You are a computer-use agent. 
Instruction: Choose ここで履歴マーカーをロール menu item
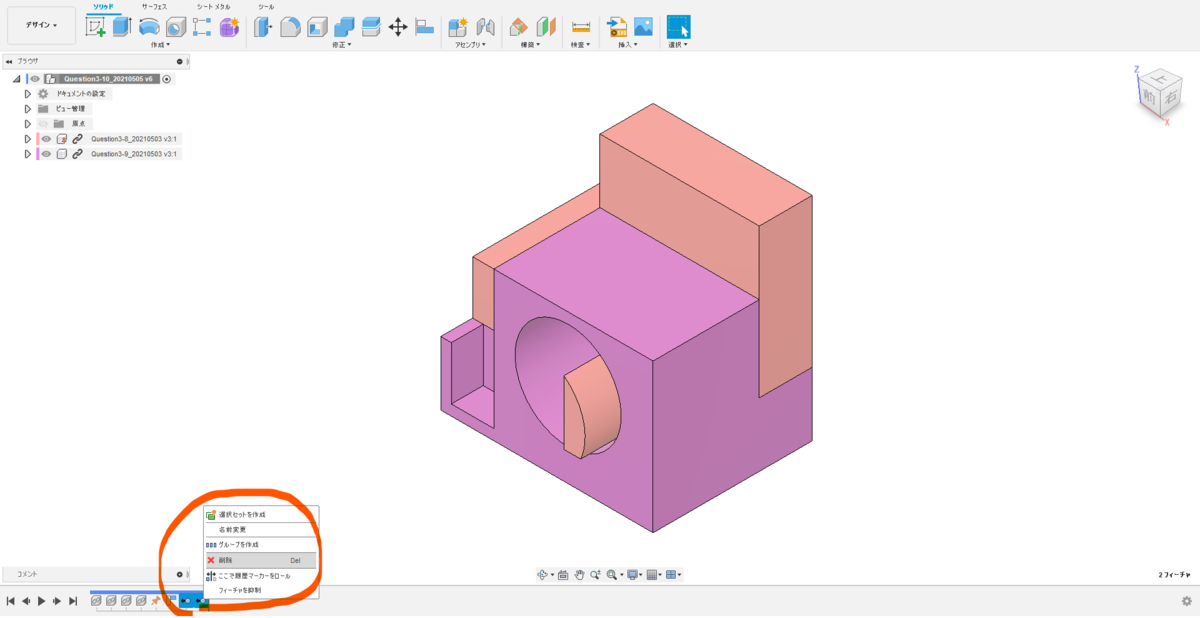click(x=261, y=576)
